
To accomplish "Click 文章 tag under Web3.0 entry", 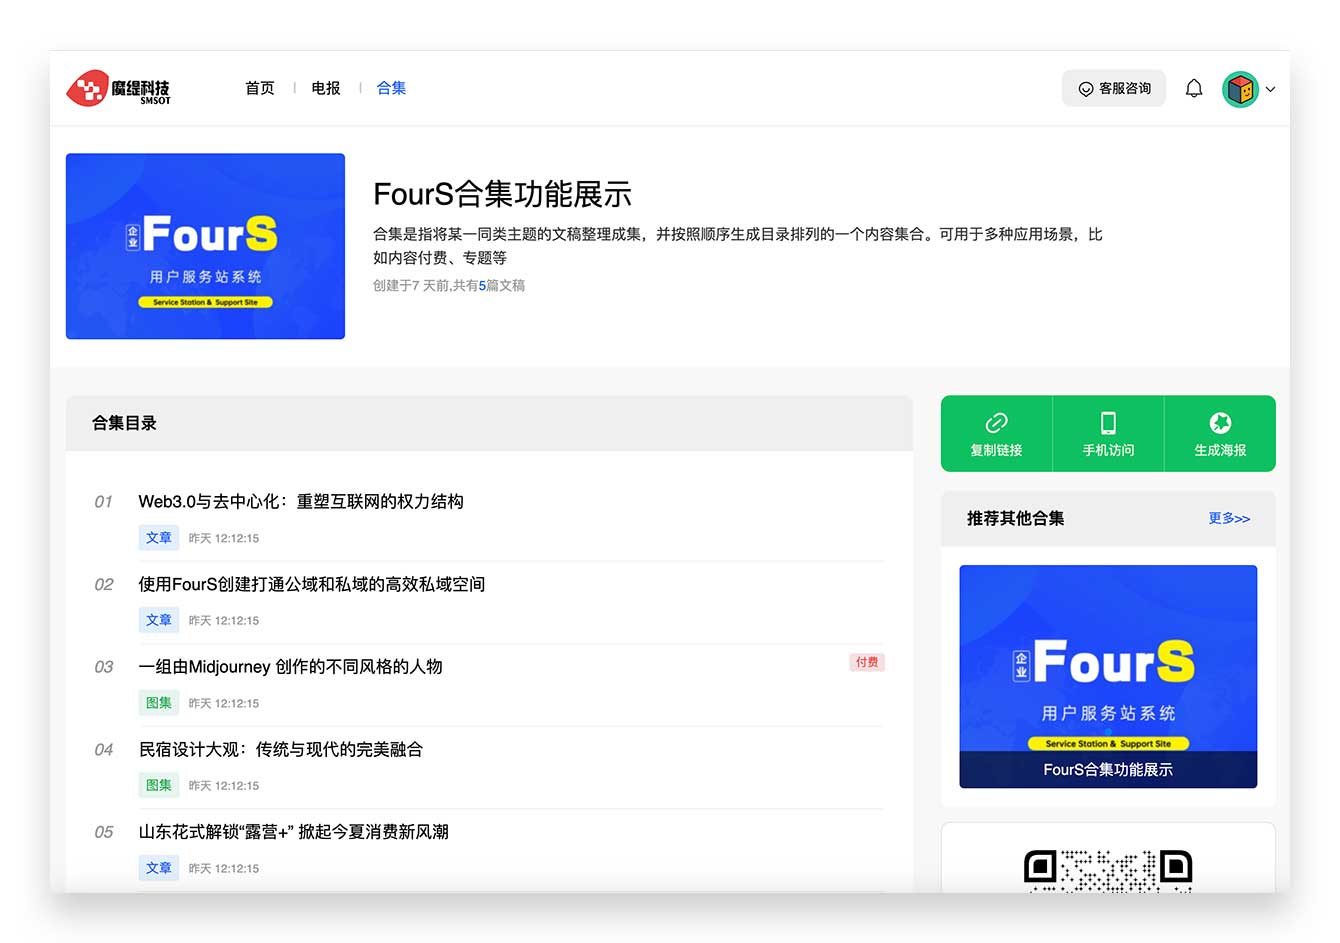I will pos(159,537).
